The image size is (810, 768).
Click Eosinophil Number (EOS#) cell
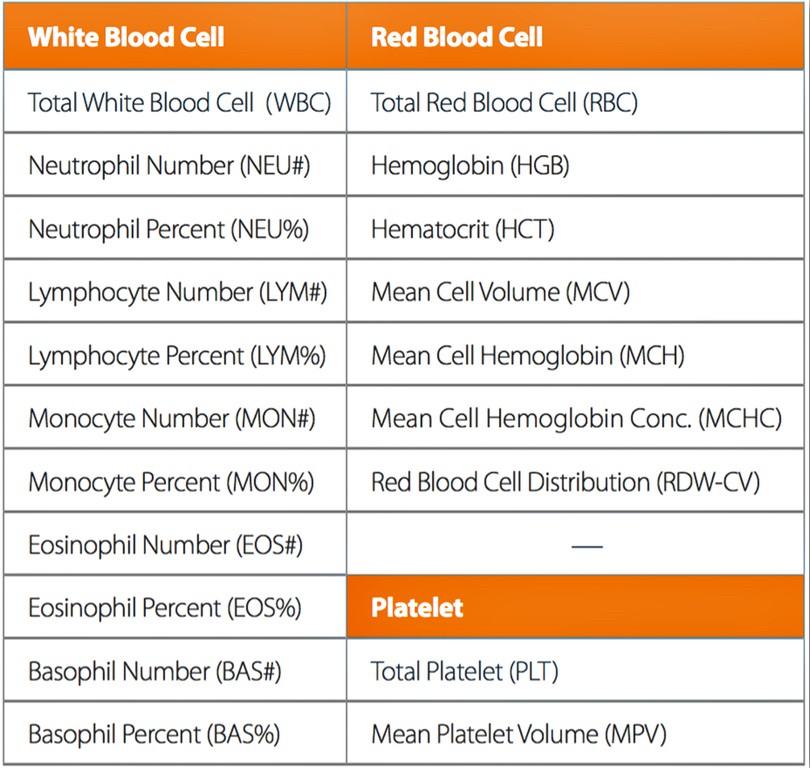click(165, 545)
